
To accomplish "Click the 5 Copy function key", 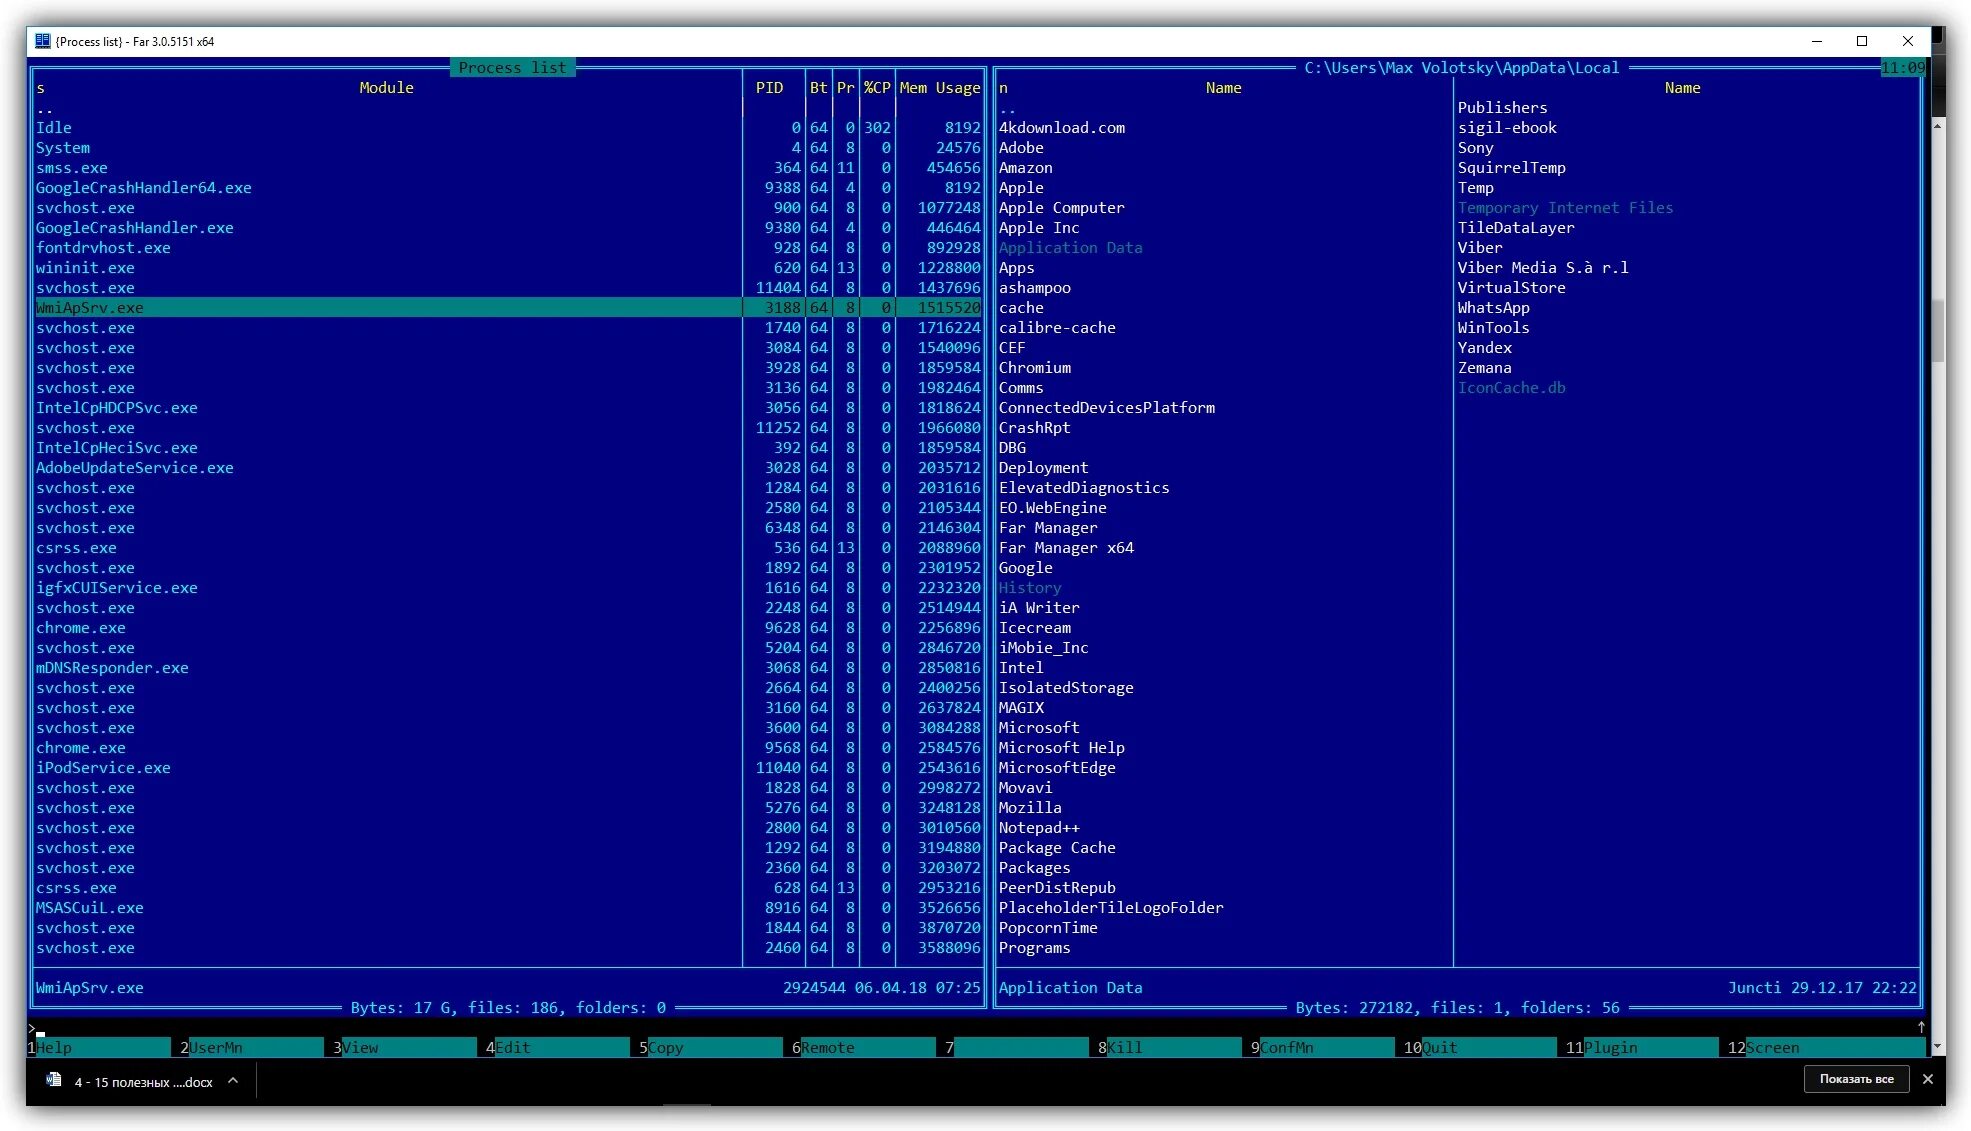I will click(711, 1048).
